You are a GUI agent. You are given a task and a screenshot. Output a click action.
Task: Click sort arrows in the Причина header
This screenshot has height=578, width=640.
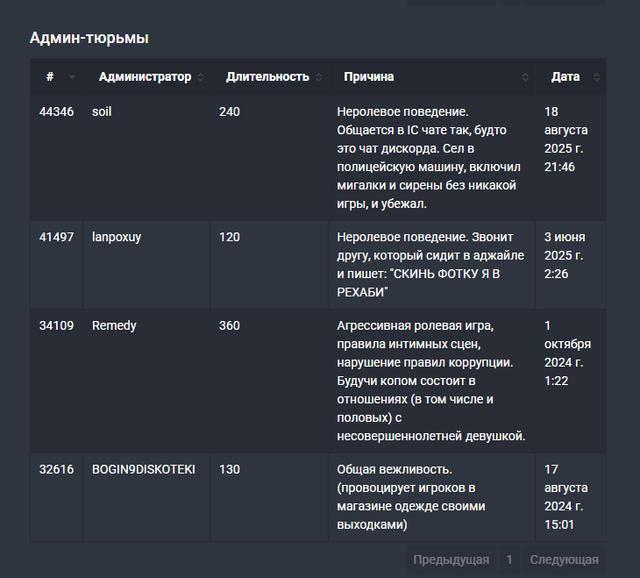(525, 77)
